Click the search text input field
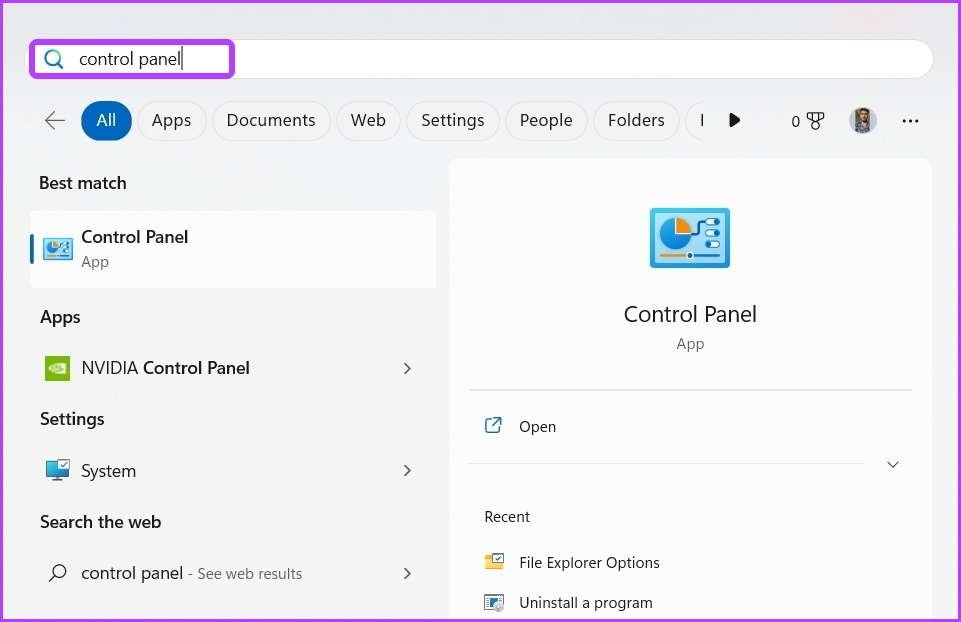Viewport: 961px width, 622px height. pyautogui.click(x=500, y=59)
